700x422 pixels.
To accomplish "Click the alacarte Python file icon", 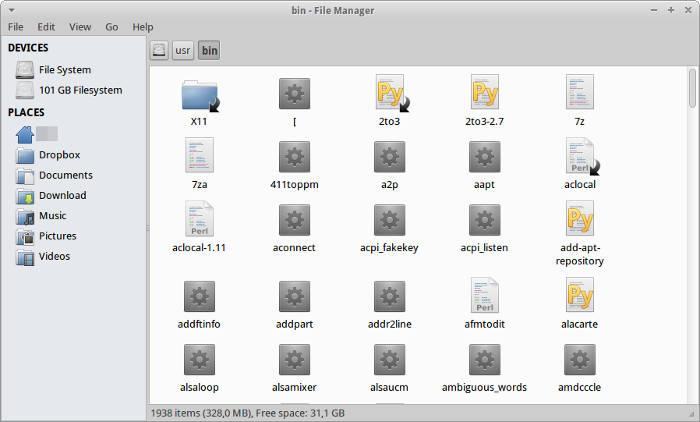I will 579,296.
